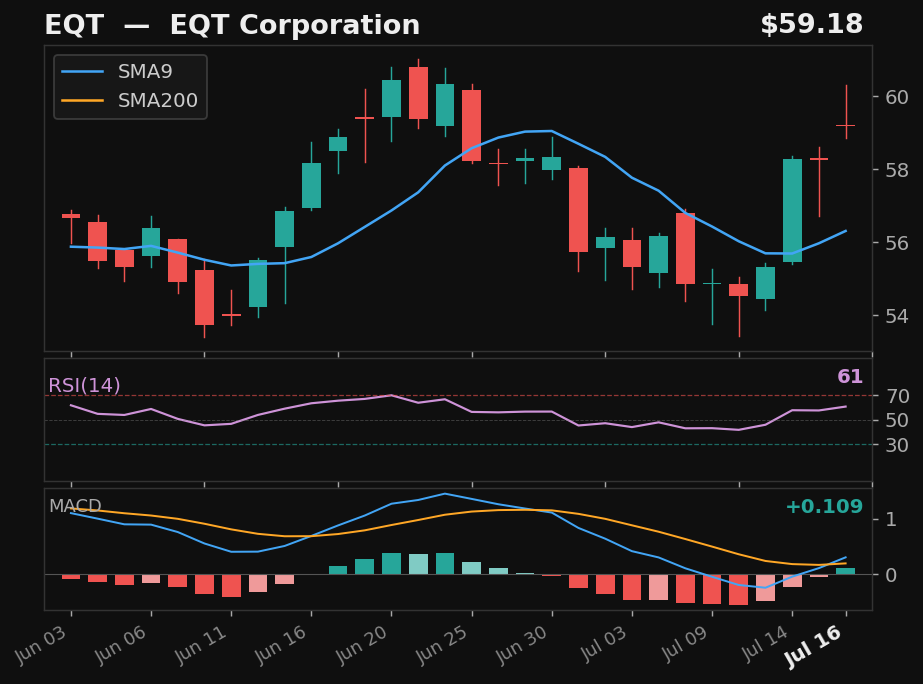The width and height of the screenshot is (923, 684).
Task: Click the Jul 03 date label
Action: pos(603,643)
